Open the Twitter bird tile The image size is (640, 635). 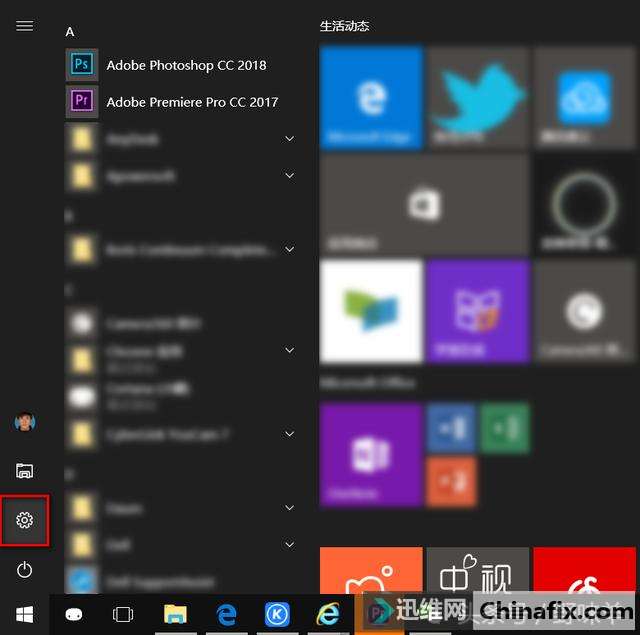(x=478, y=97)
